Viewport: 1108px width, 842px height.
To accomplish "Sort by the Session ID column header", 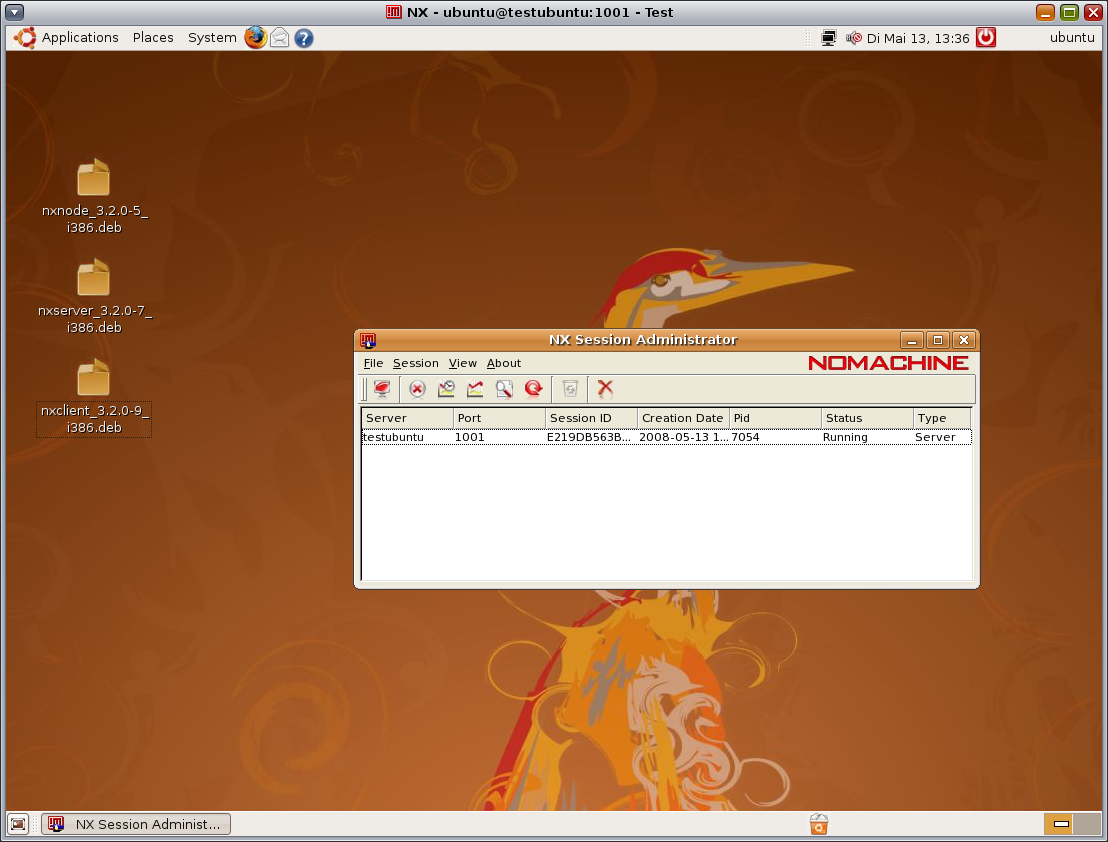I will 591,418.
